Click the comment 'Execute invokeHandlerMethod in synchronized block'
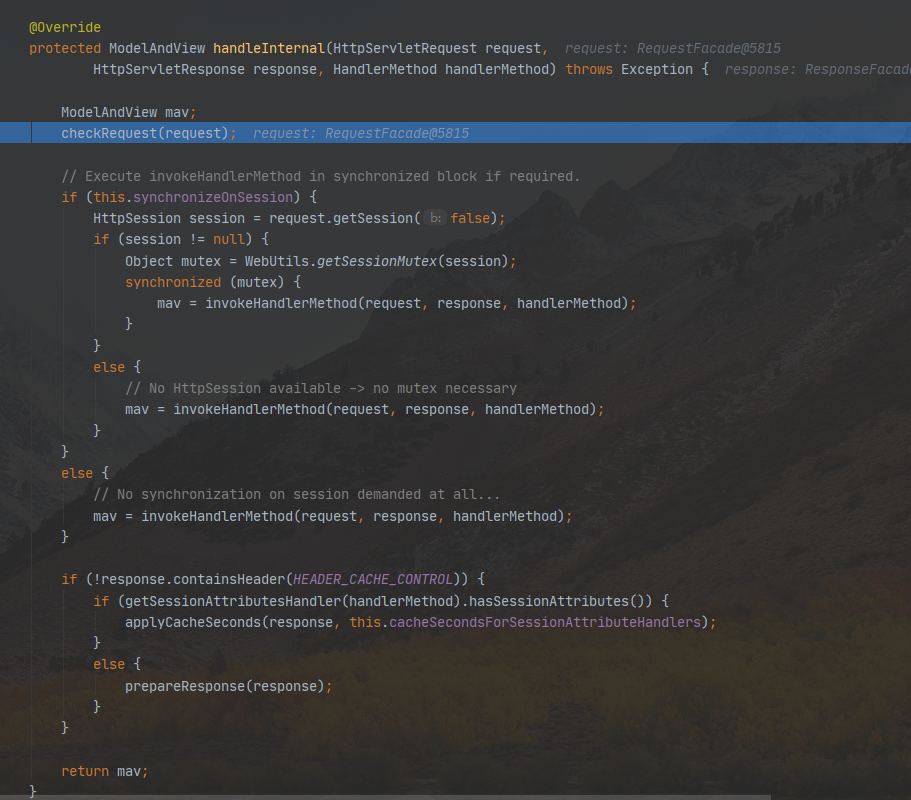The image size is (911, 800). pyautogui.click(x=321, y=176)
